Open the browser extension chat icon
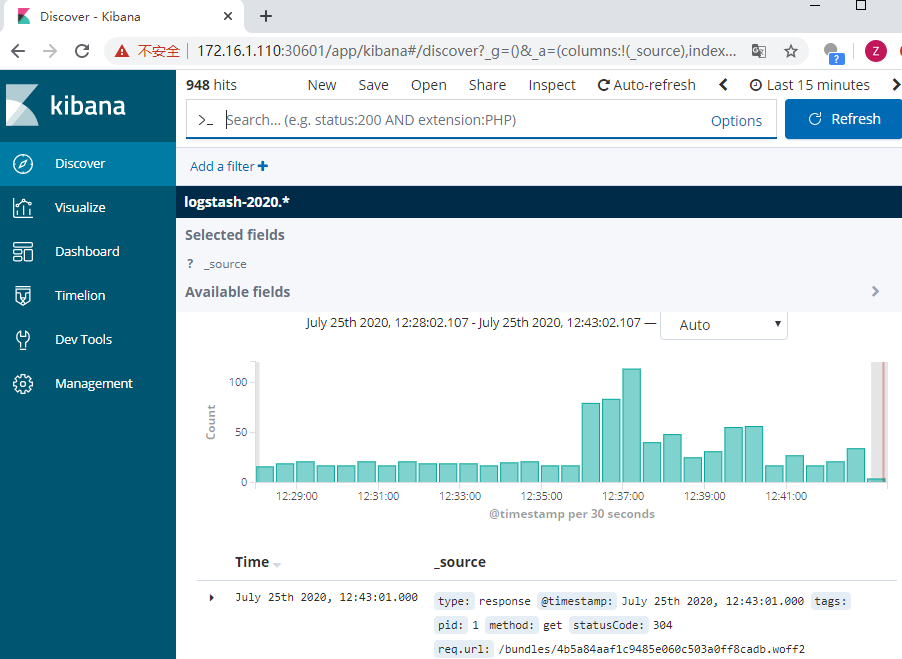Viewport: 902px width, 659px height. tap(833, 52)
